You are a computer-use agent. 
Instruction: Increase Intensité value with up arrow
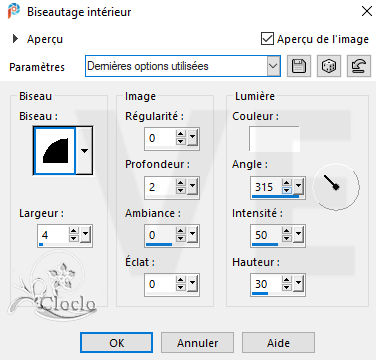click(286, 231)
